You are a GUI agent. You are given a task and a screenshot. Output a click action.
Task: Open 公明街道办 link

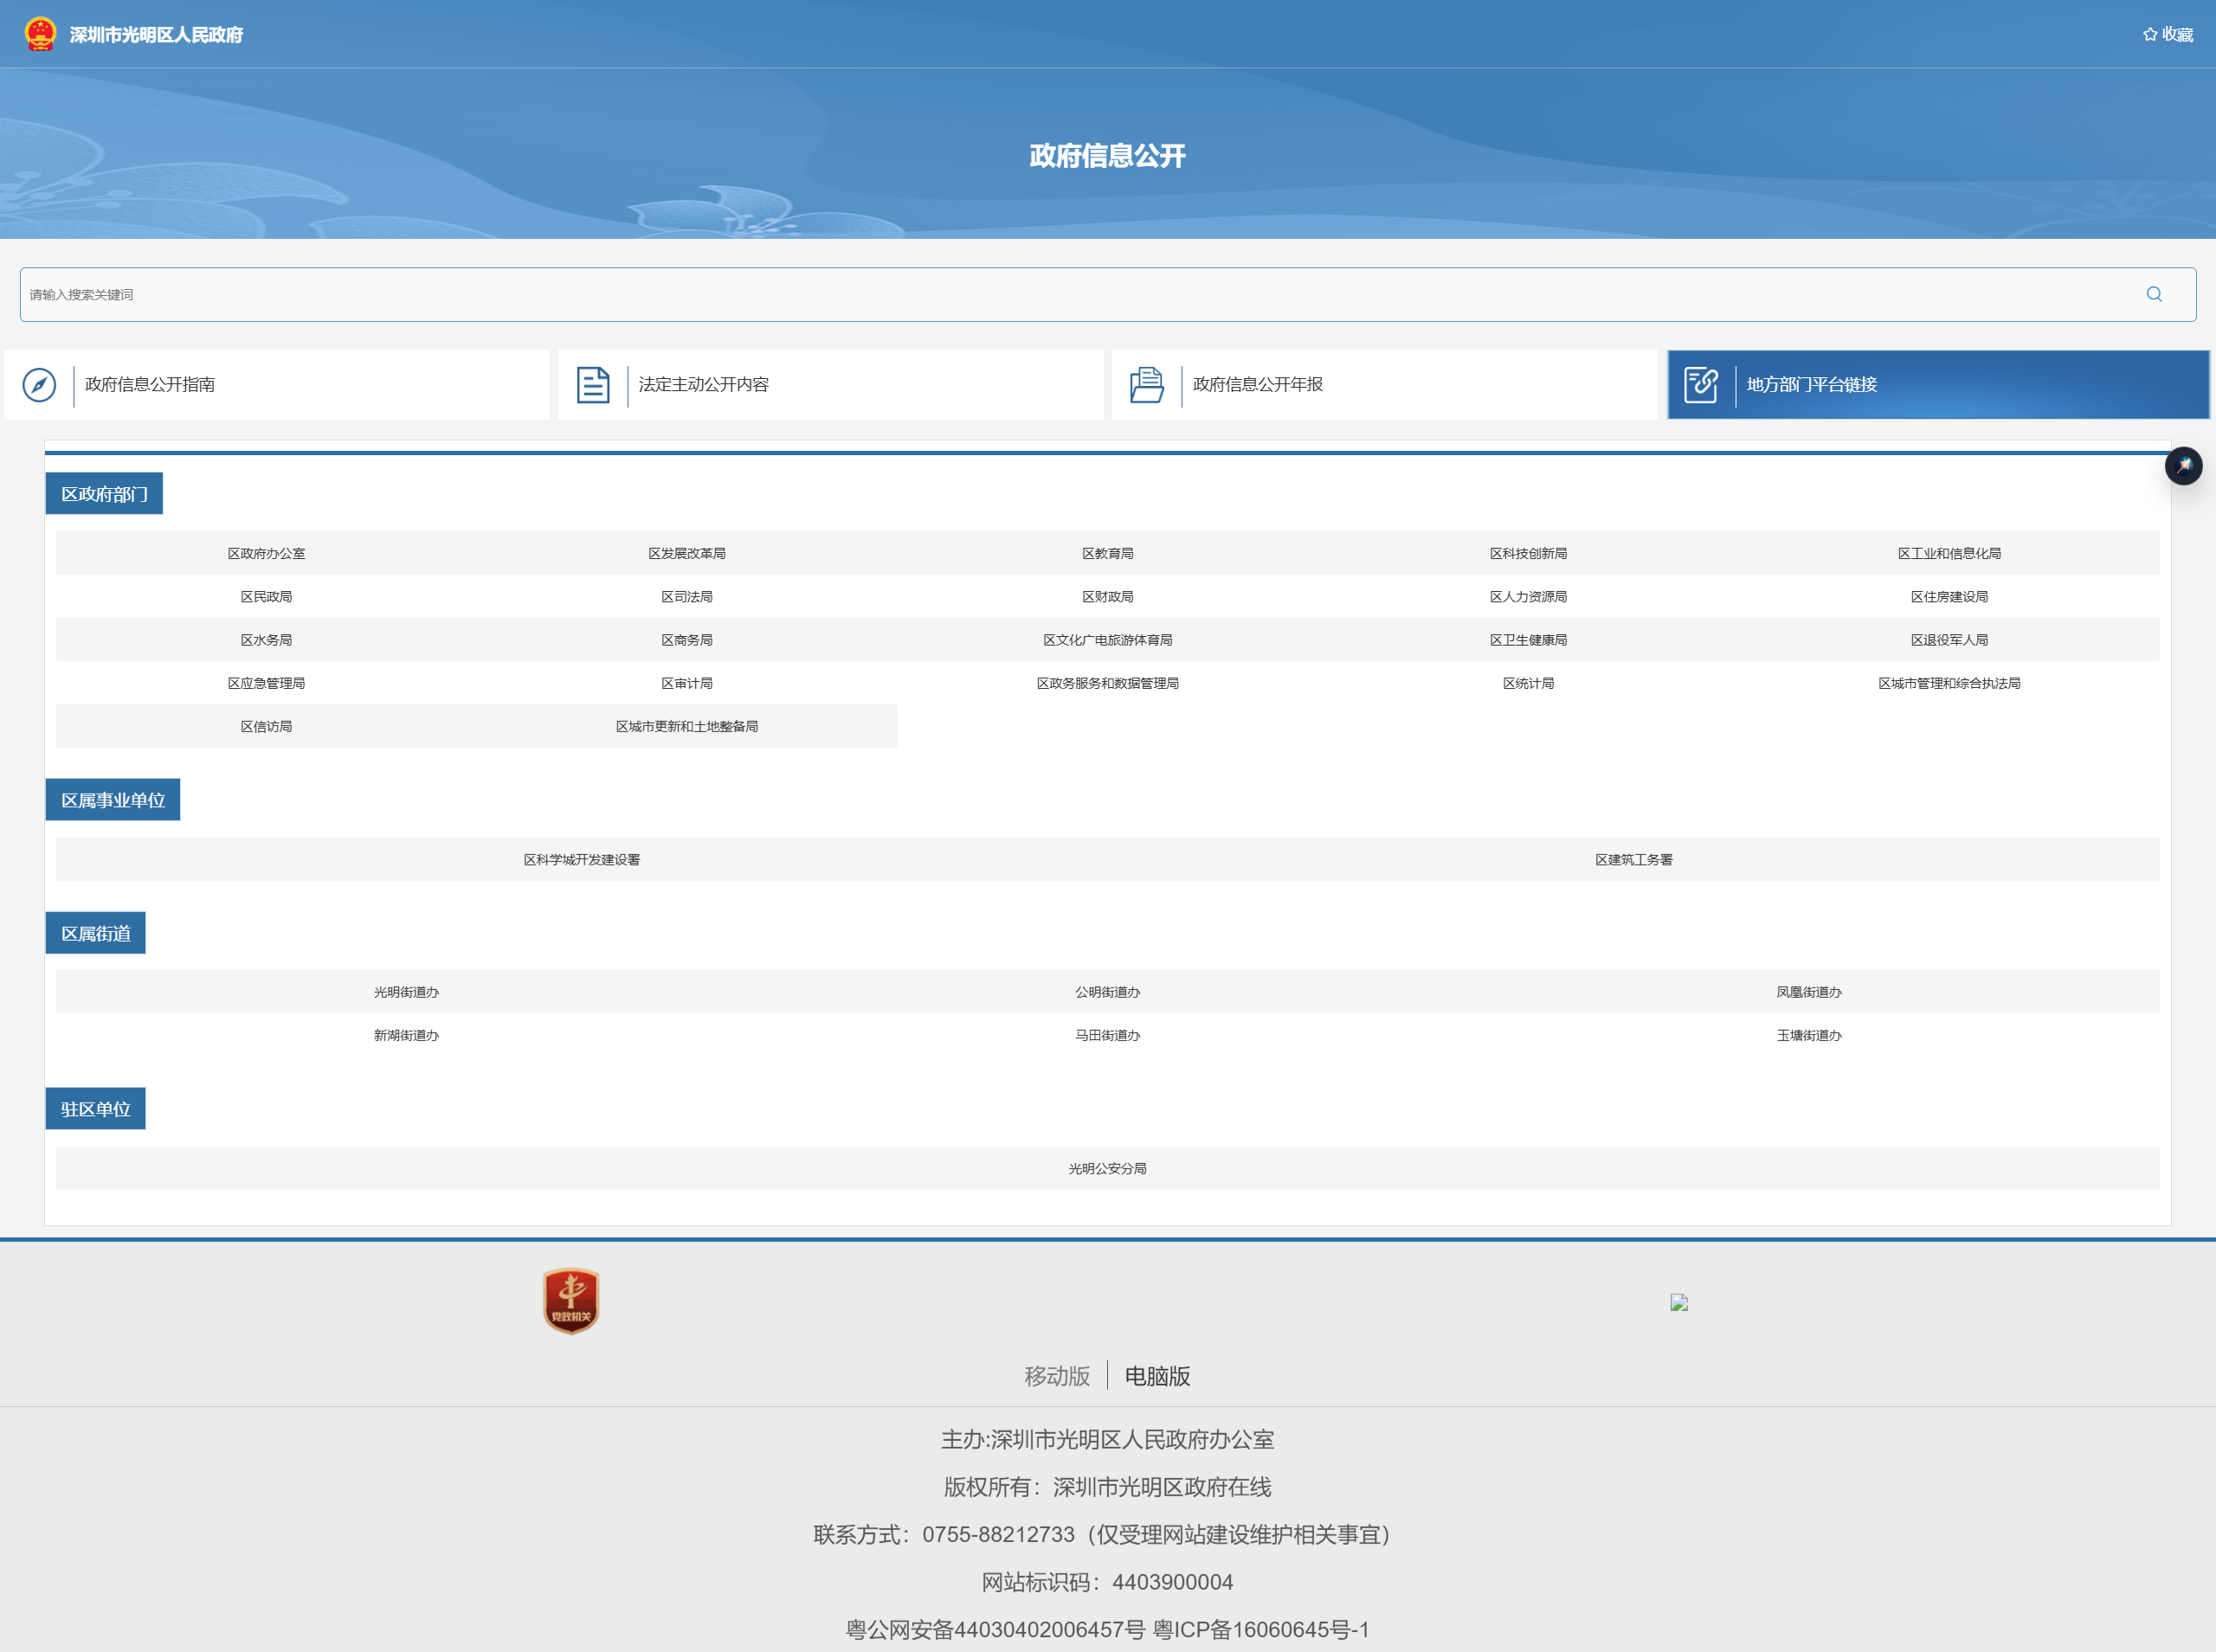click(x=1108, y=992)
